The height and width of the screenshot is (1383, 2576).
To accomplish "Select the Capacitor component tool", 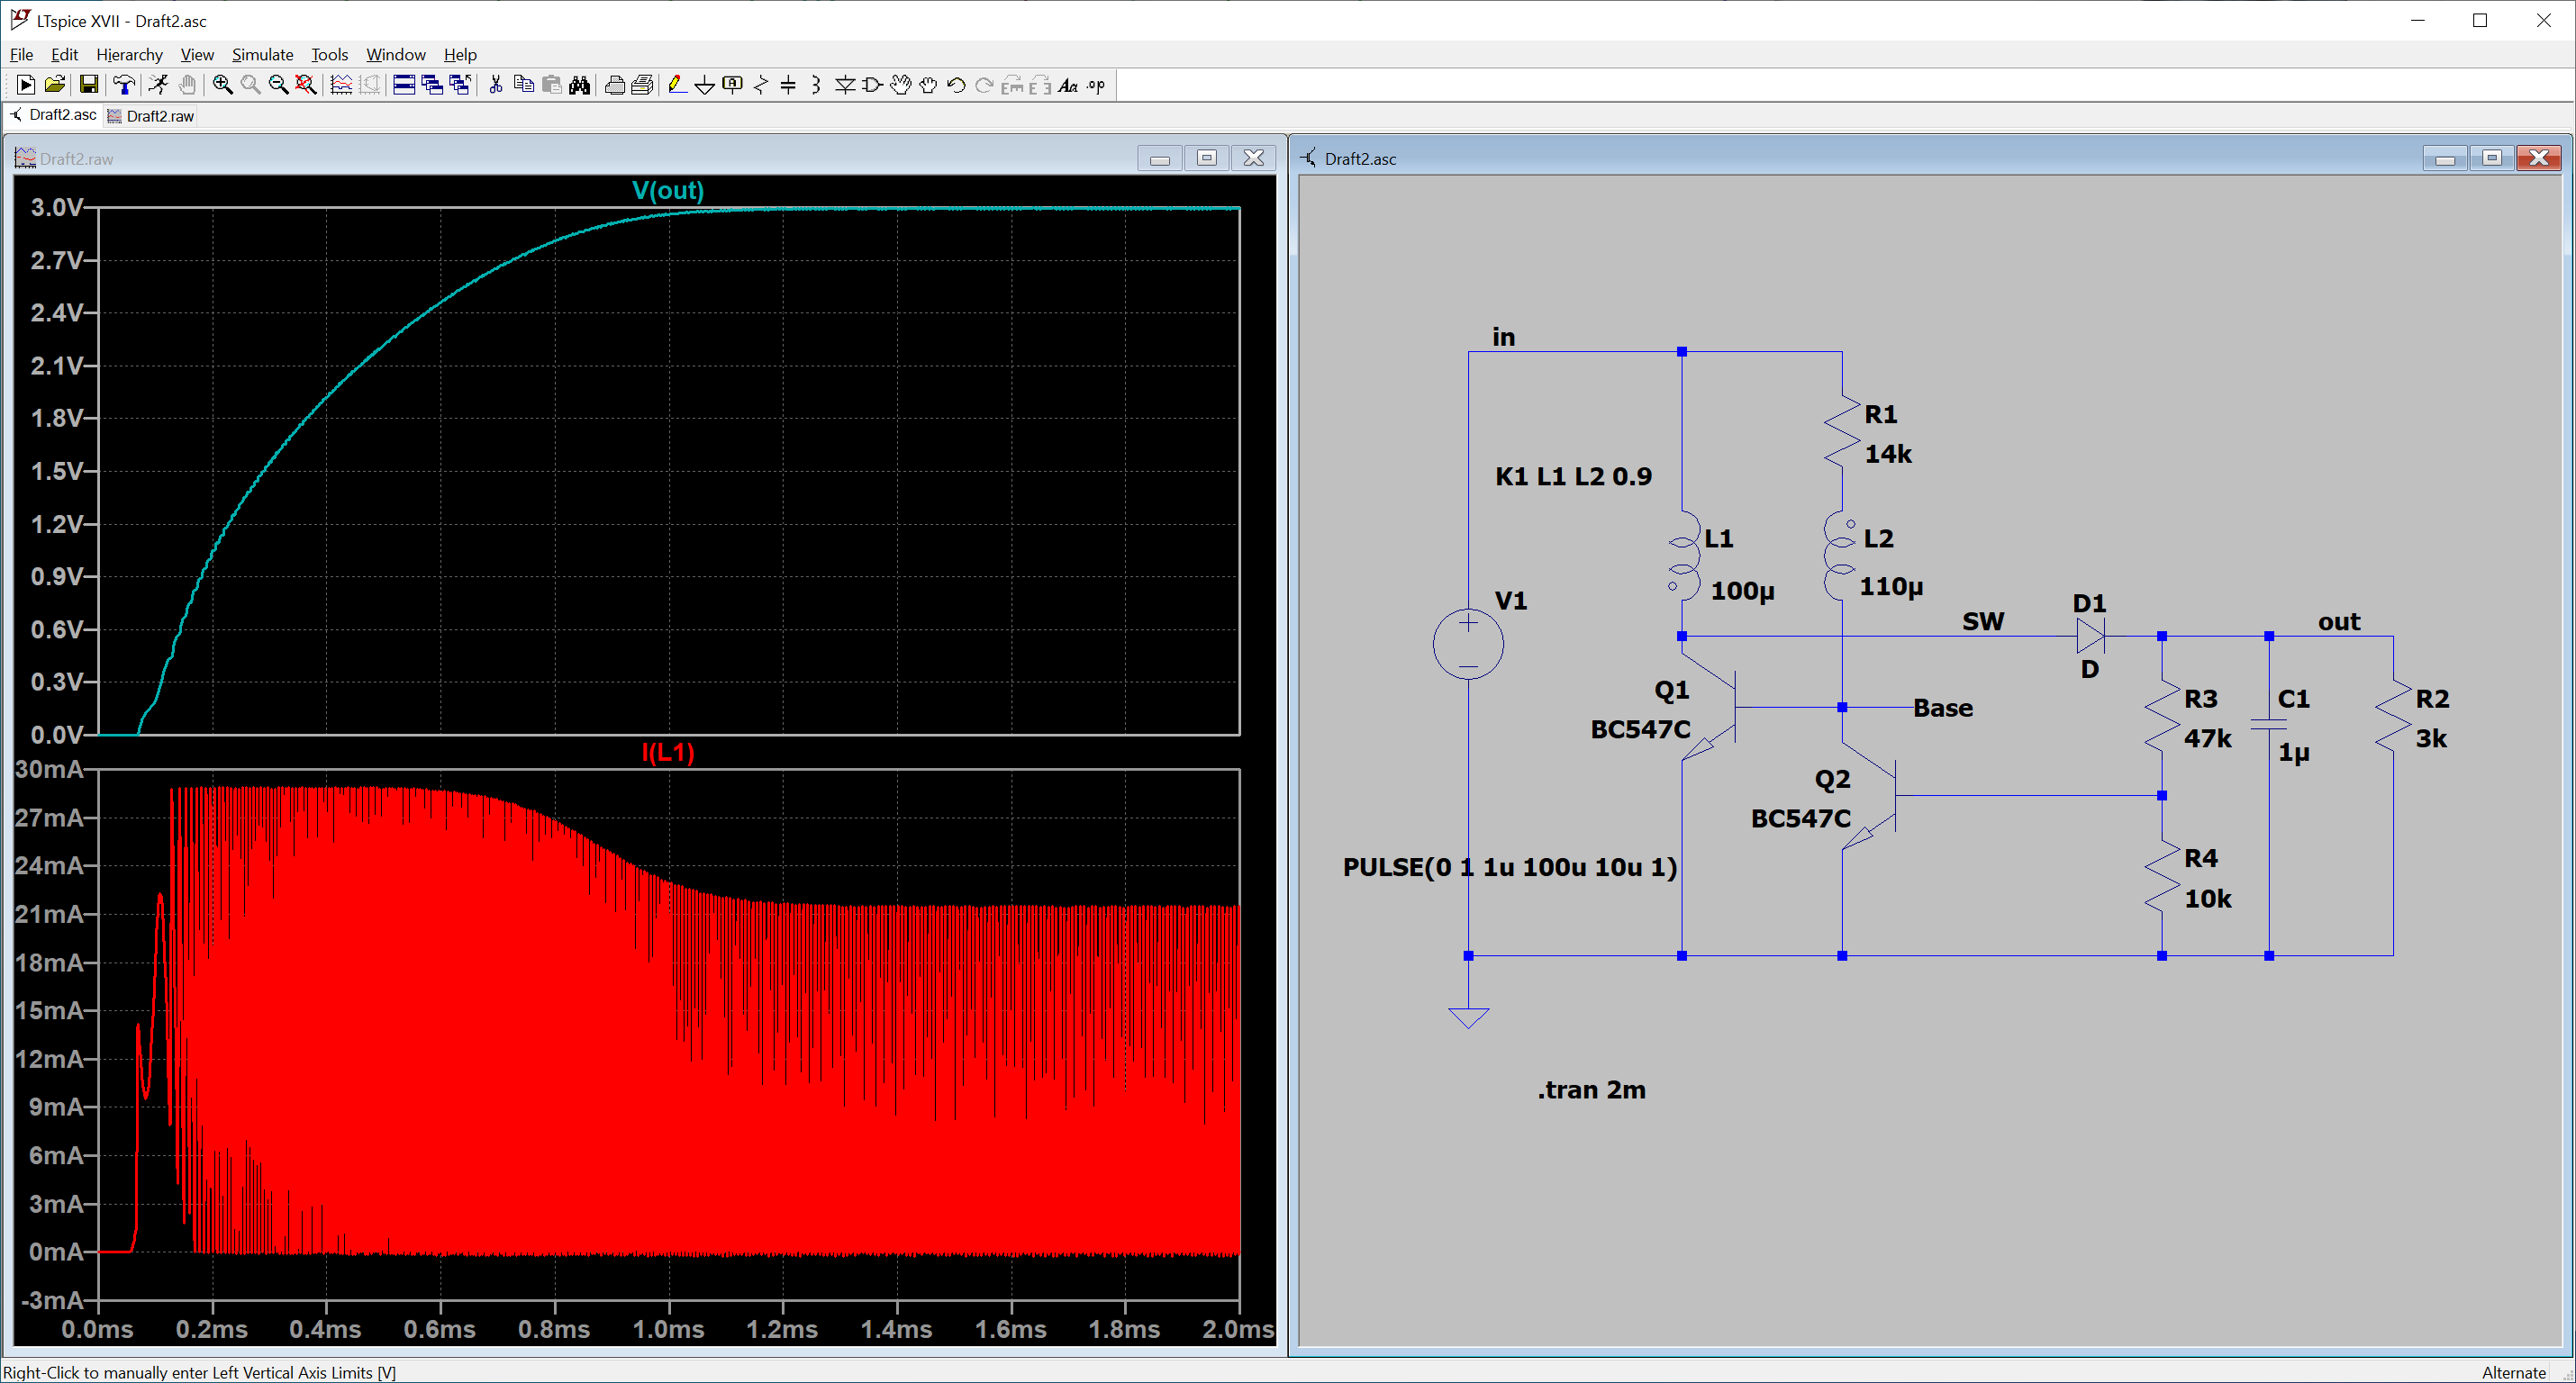I will click(x=788, y=86).
